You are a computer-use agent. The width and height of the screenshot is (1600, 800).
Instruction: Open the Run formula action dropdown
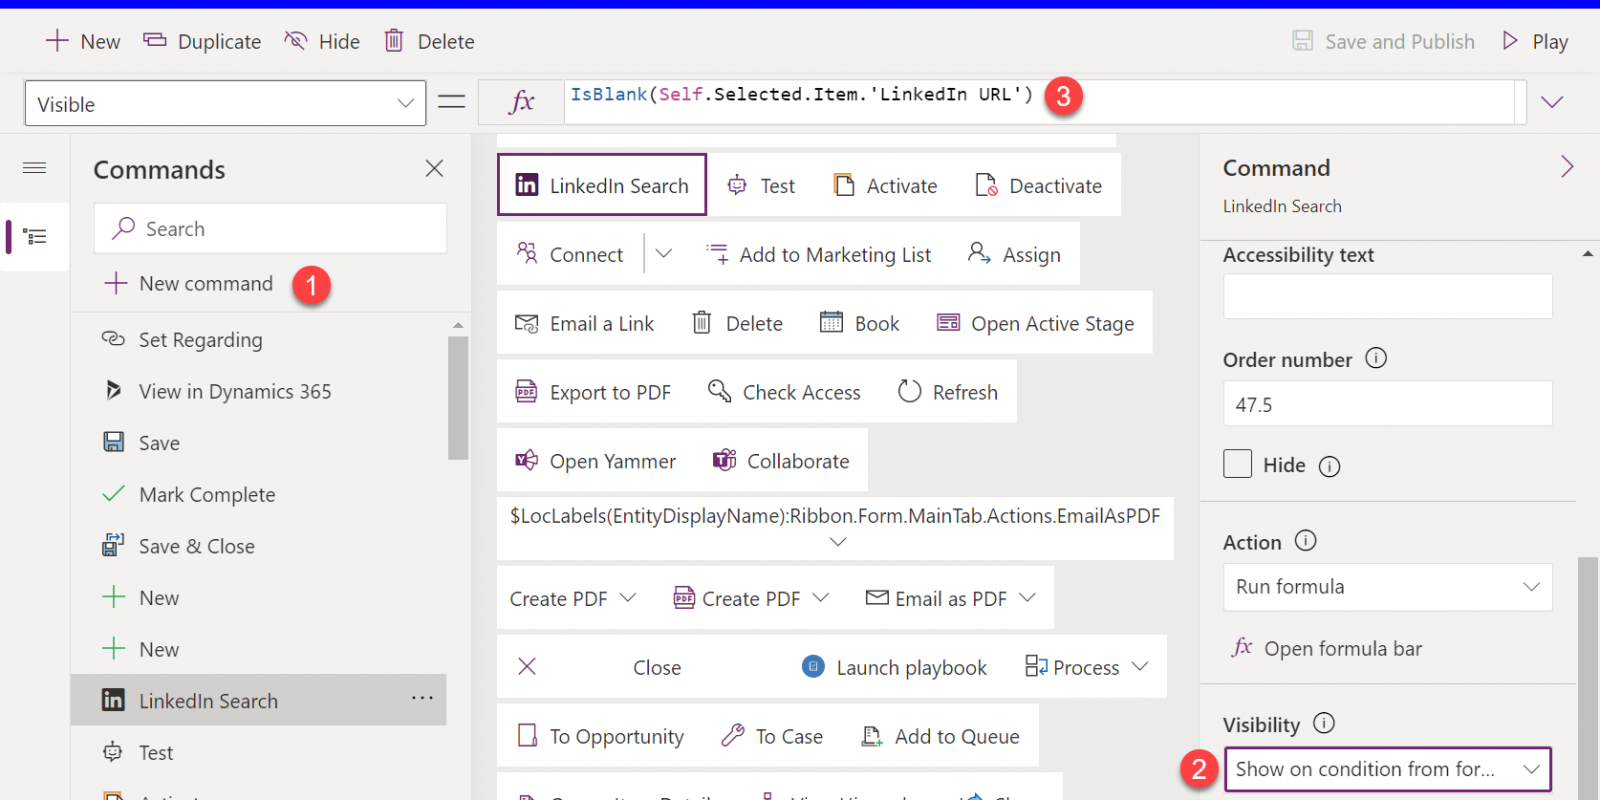1387,587
